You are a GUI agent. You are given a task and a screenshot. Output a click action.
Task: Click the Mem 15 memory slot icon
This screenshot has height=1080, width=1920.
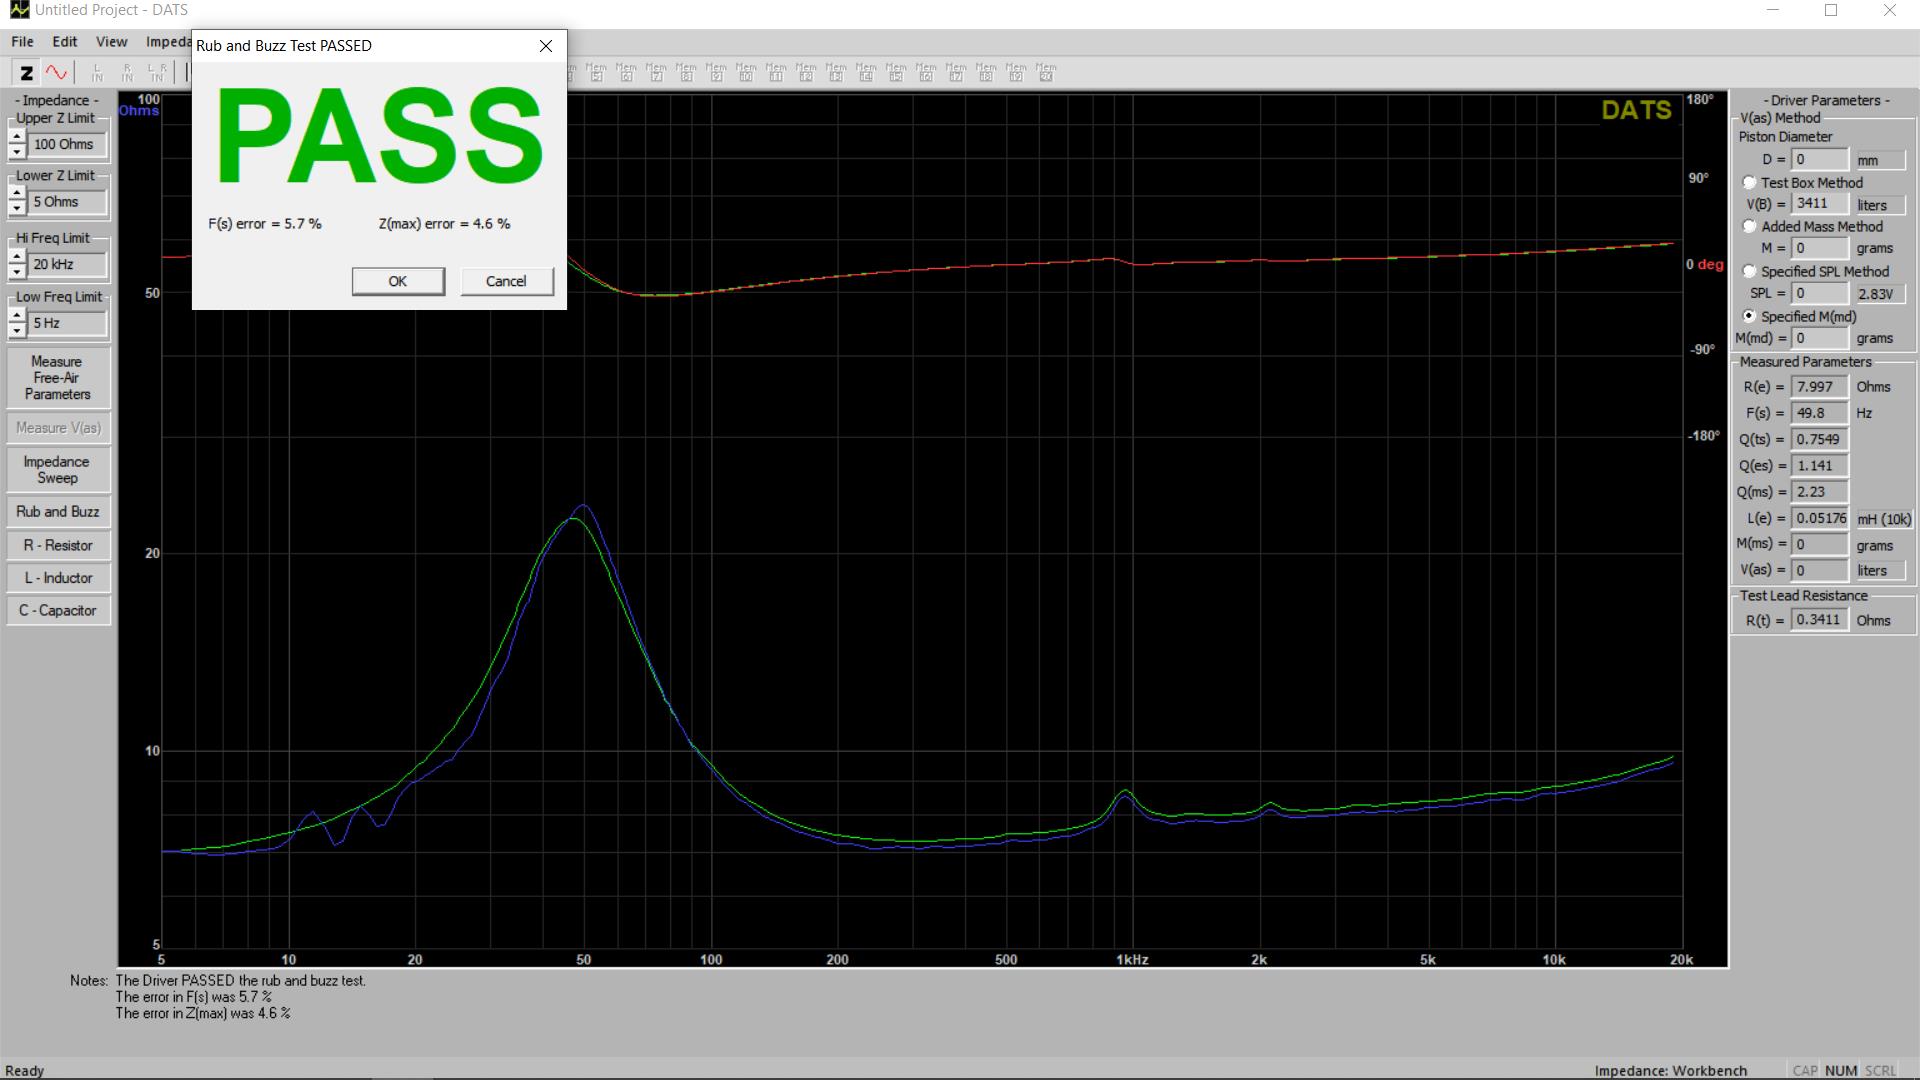(x=896, y=72)
